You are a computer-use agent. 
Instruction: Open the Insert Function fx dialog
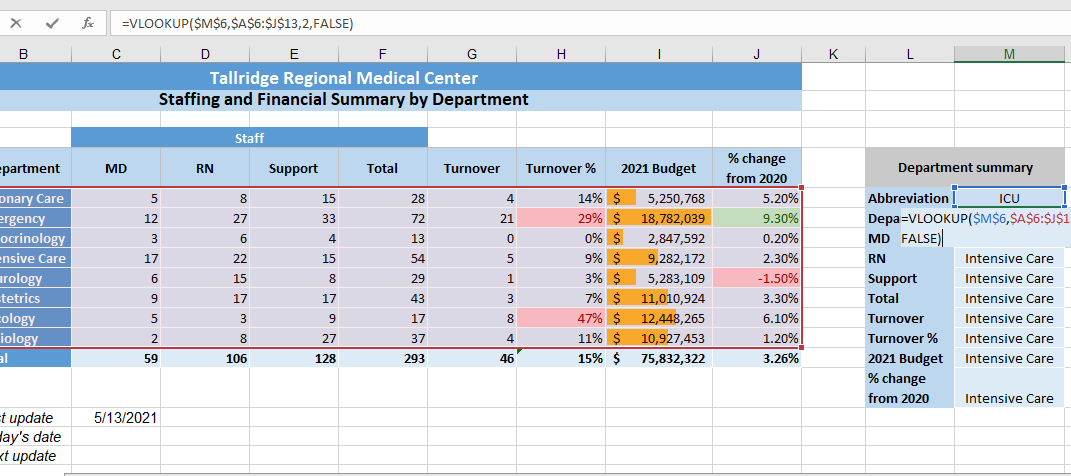point(88,22)
